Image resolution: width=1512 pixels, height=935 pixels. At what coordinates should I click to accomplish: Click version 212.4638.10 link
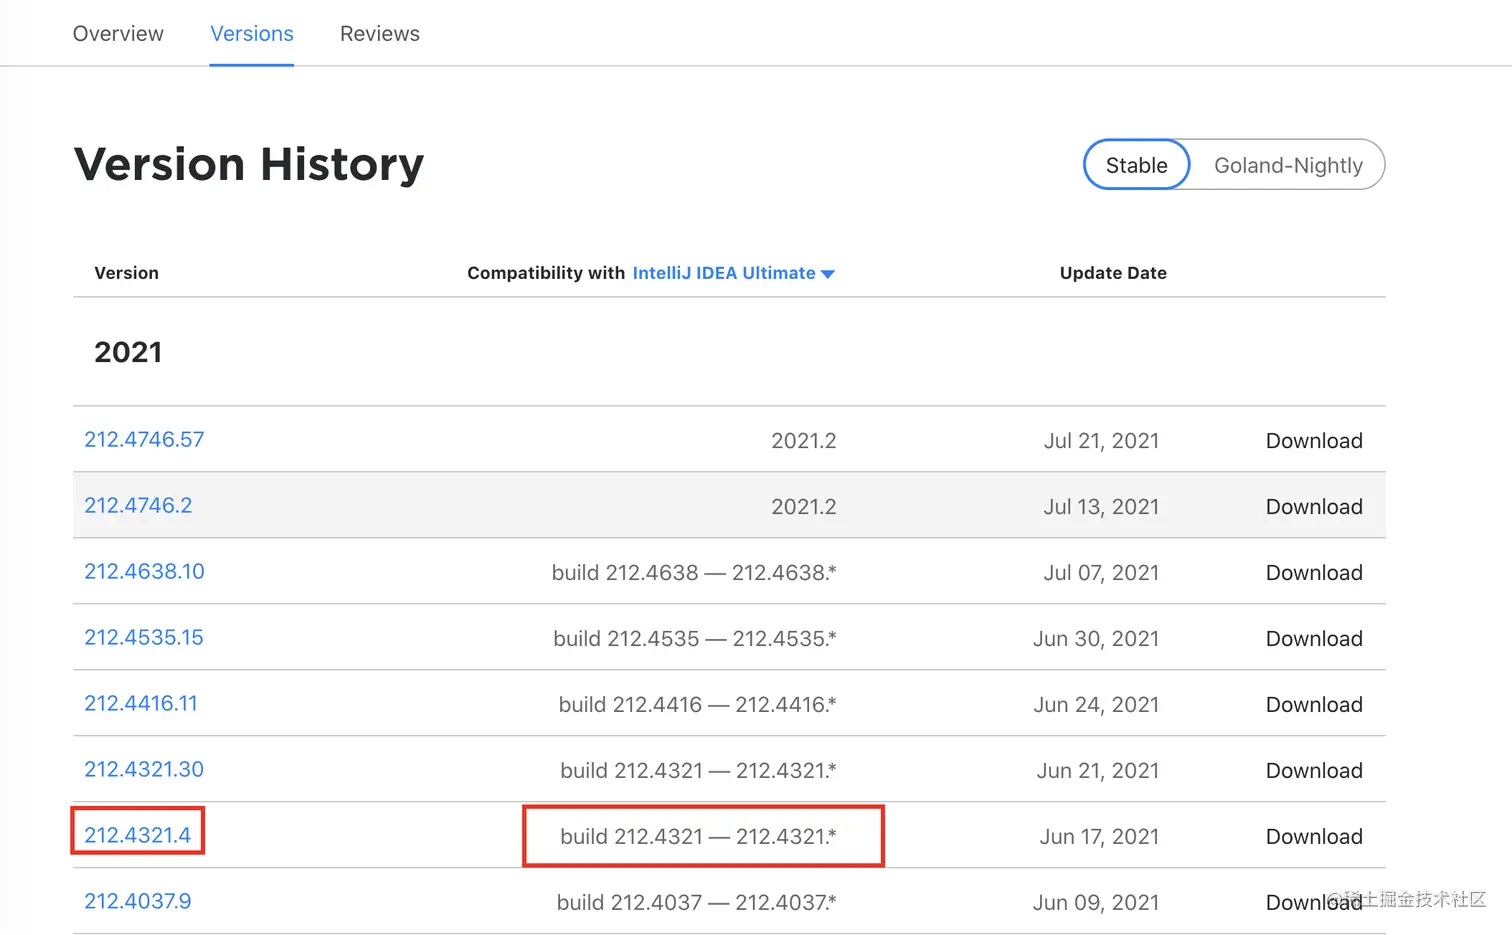pos(144,571)
